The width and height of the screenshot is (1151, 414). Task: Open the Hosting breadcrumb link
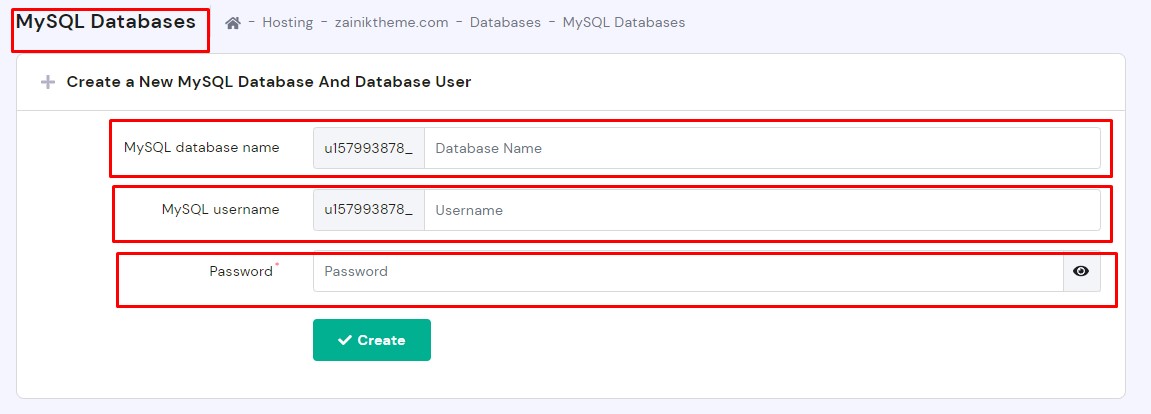287,22
